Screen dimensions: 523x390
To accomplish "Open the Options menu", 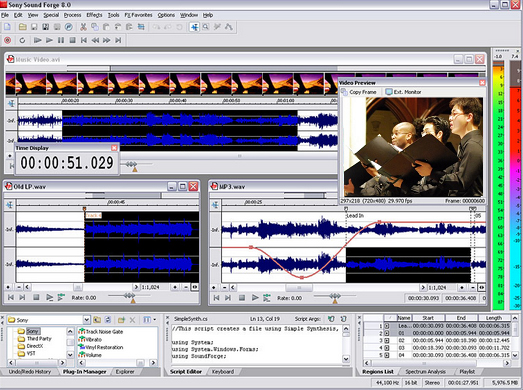I will (166, 15).
